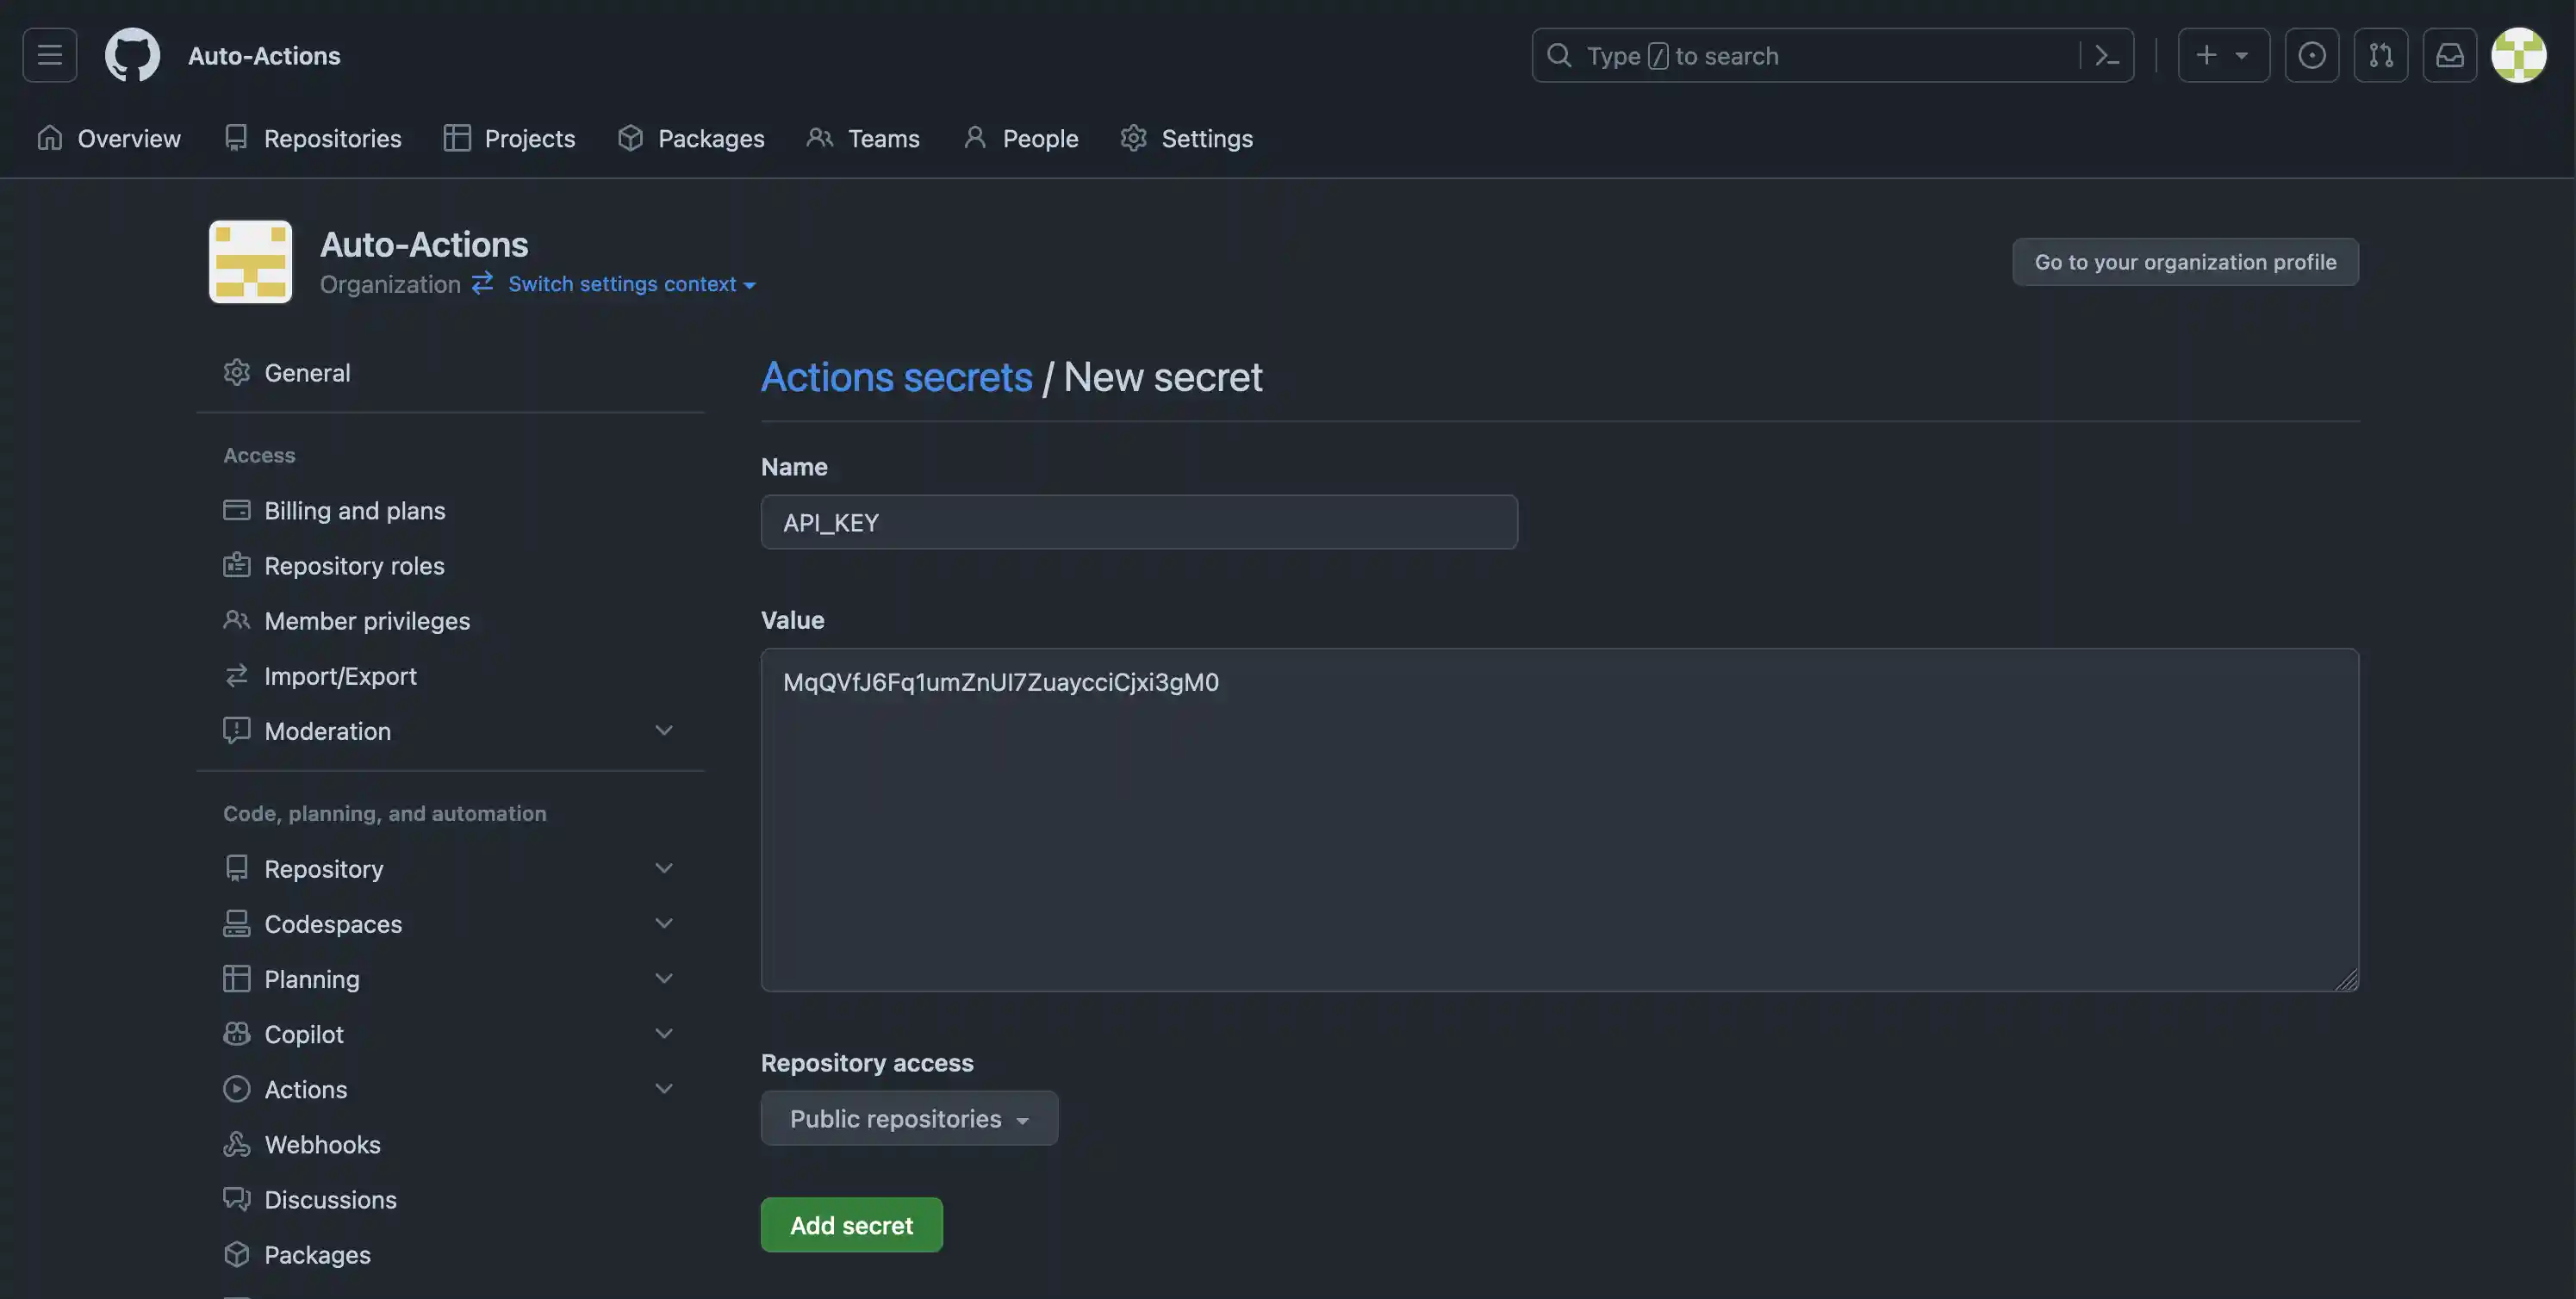Open the pull requests icon
Viewport: 2576px width, 1299px height.
(x=2380, y=55)
